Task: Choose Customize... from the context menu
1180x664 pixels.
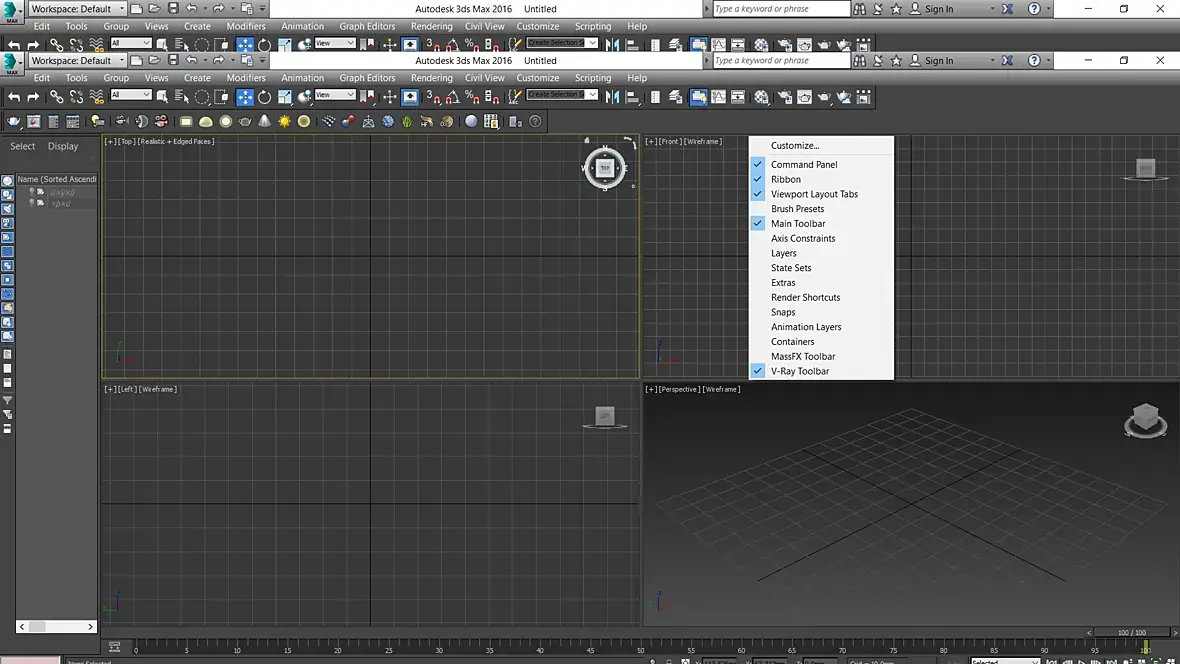Action: tap(794, 146)
